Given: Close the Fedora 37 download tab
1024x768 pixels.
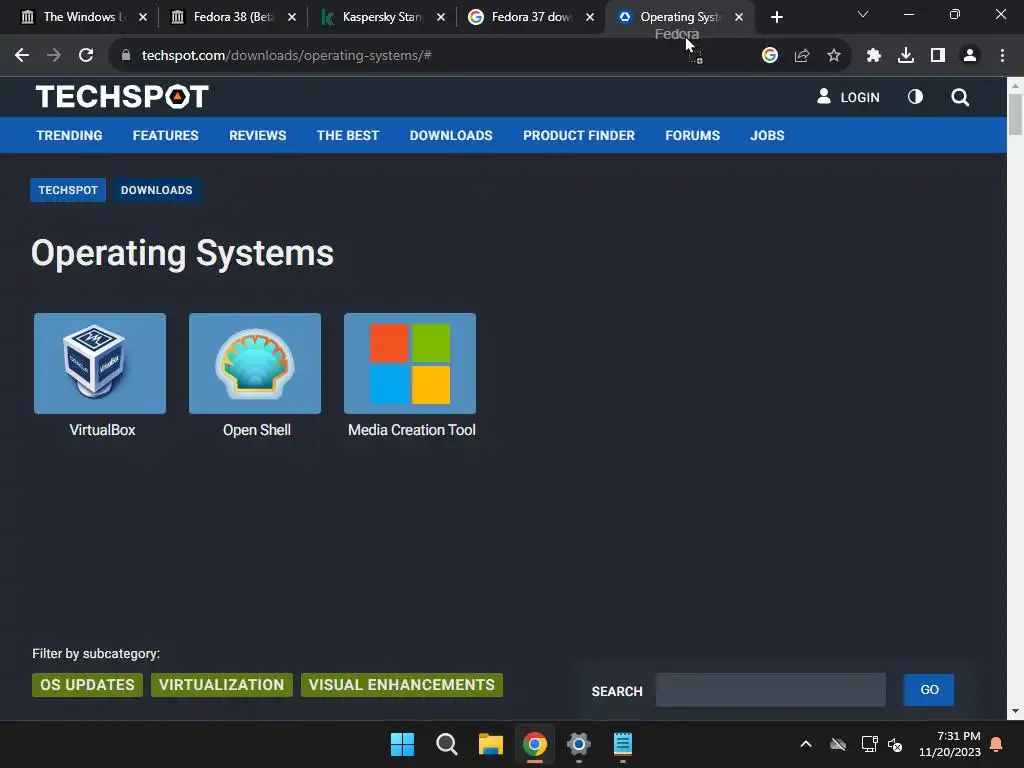Looking at the screenshot, I should (590, 17).
